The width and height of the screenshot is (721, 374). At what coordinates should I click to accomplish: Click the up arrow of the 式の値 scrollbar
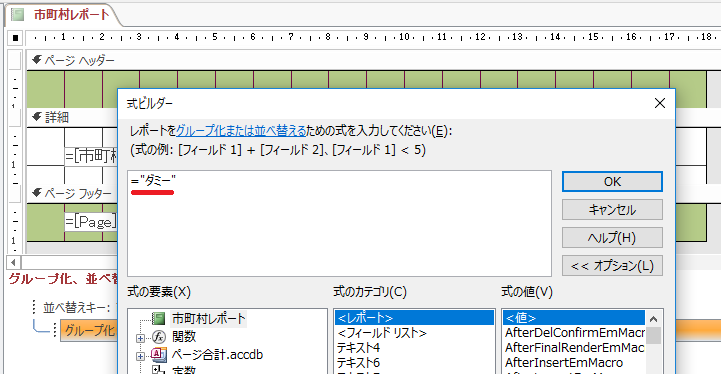coord(653,318)
